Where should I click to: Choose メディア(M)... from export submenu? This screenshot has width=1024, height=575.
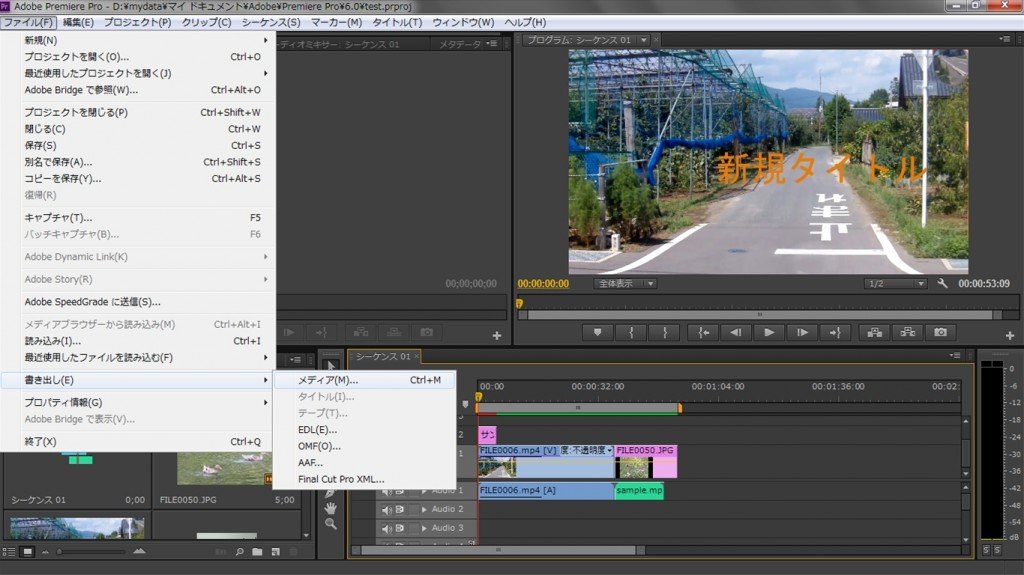364,380
